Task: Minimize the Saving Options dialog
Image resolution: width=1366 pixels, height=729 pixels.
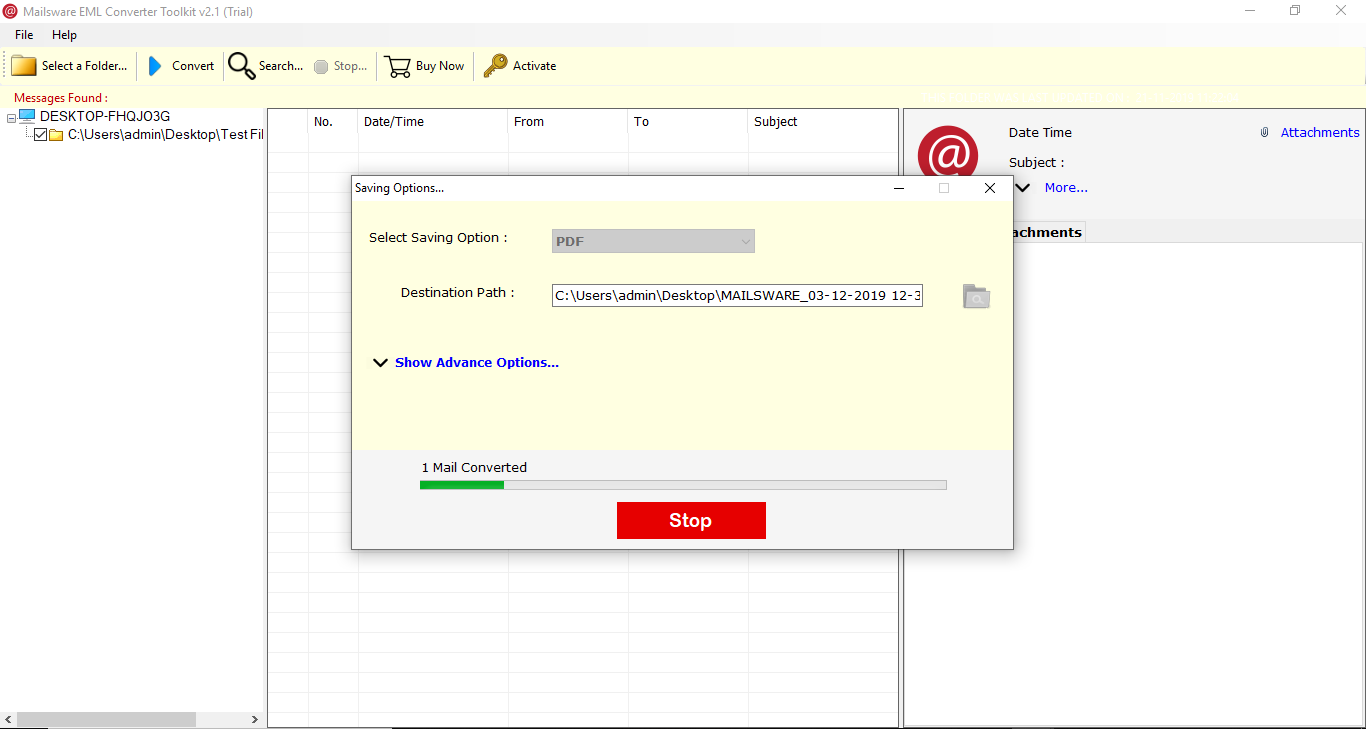Action: pyautogui.click(x=899, y=188)
